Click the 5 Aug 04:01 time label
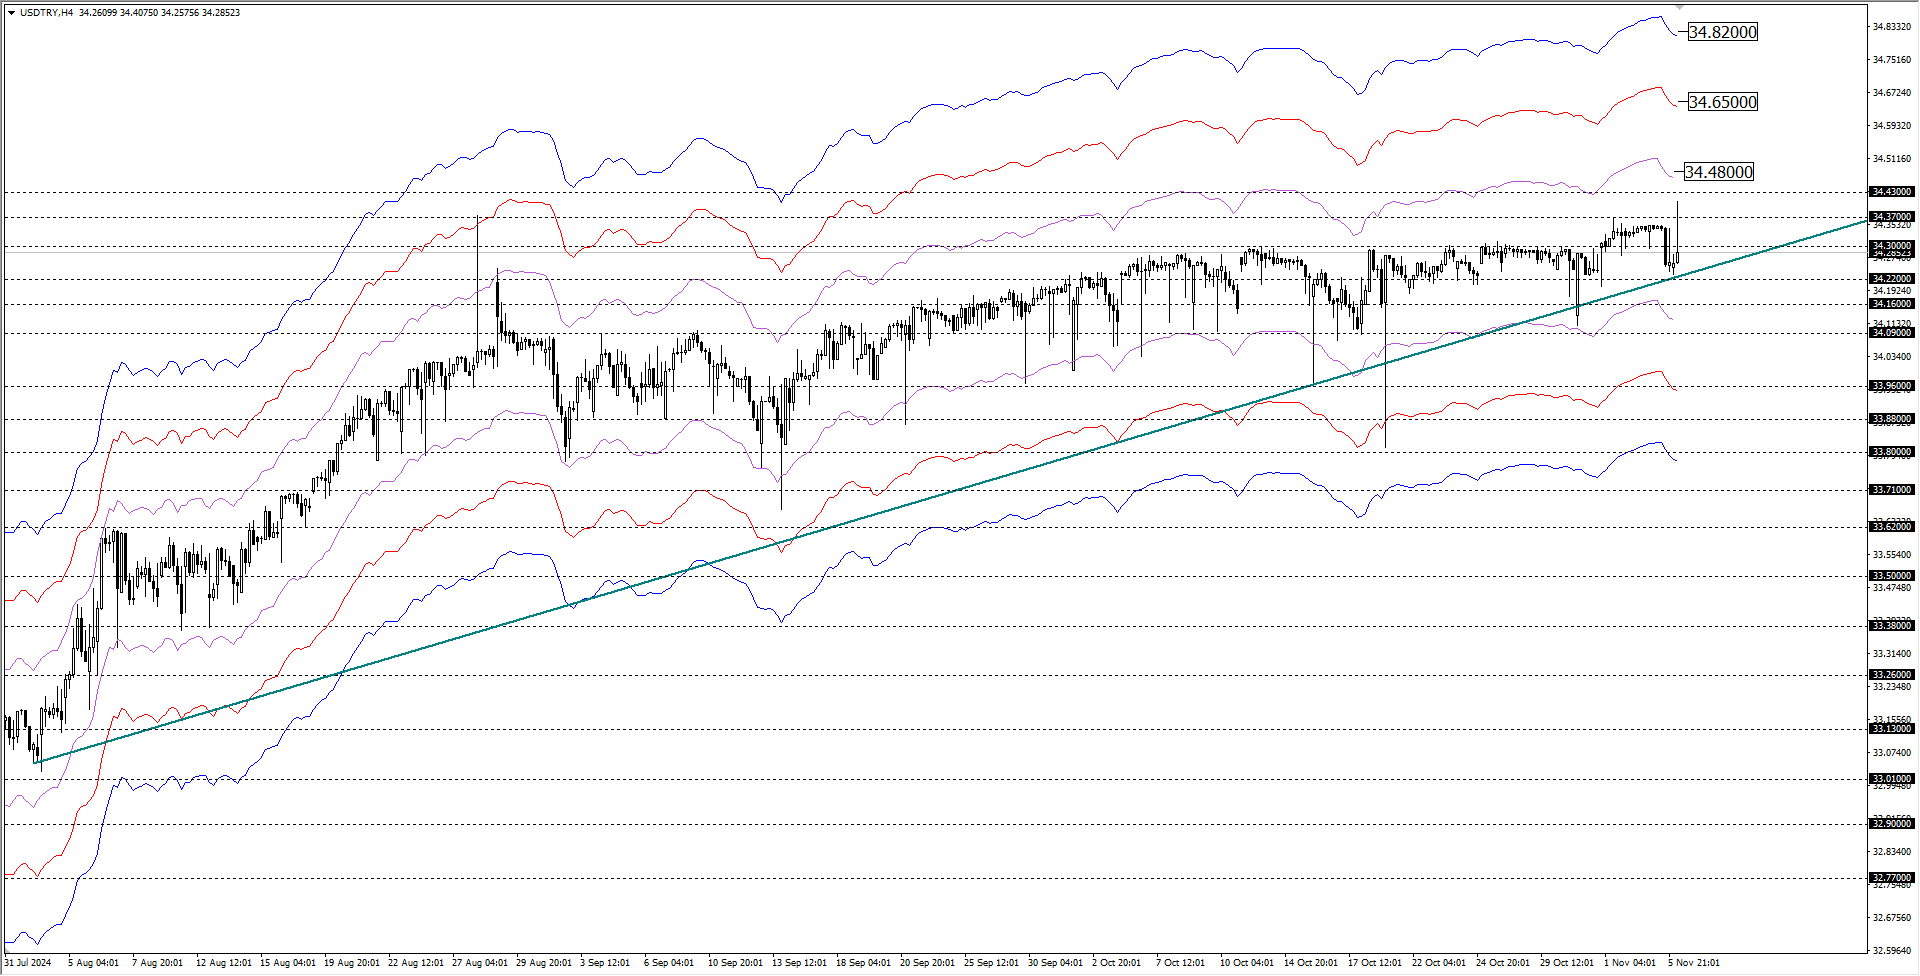Image resolution: width=1920 pixels, height=976 pixels. [93, 963]
